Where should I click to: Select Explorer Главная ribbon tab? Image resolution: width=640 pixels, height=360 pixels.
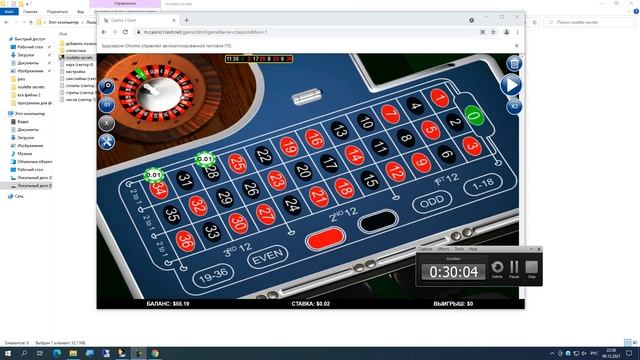pos(30,11)
